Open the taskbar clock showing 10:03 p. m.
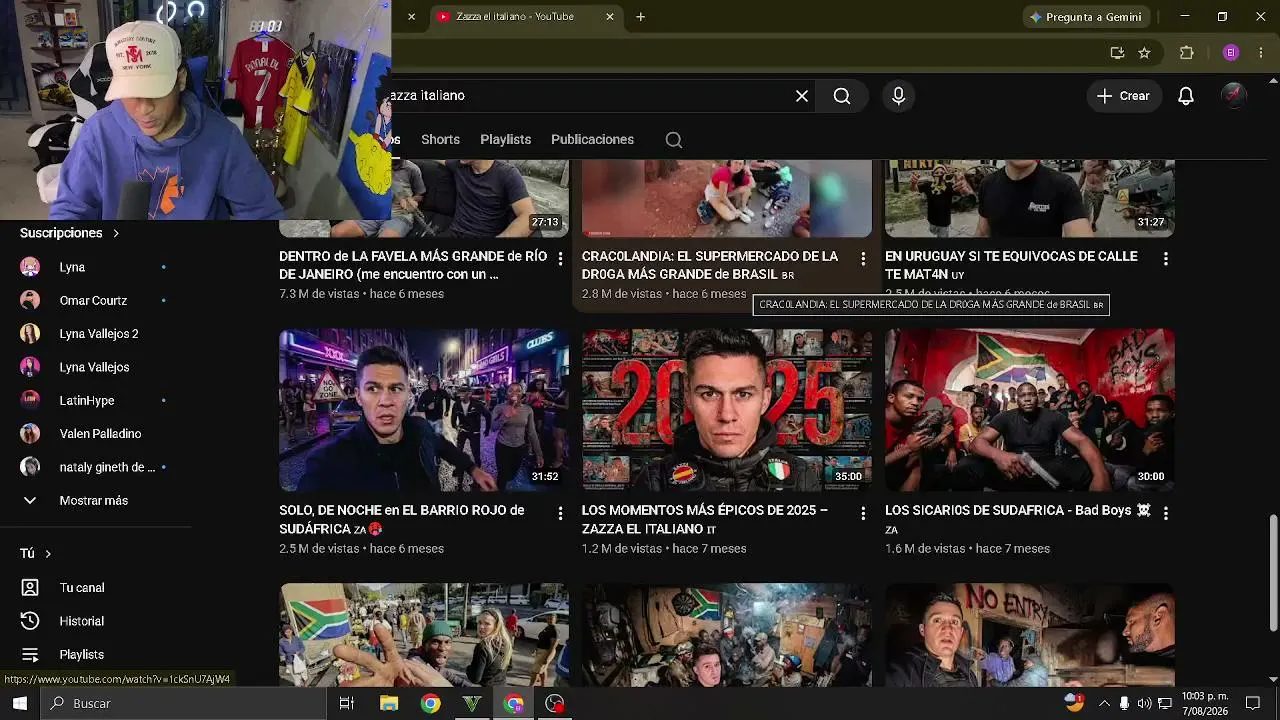The image size is (1280, 720). tap(1205, 704)
